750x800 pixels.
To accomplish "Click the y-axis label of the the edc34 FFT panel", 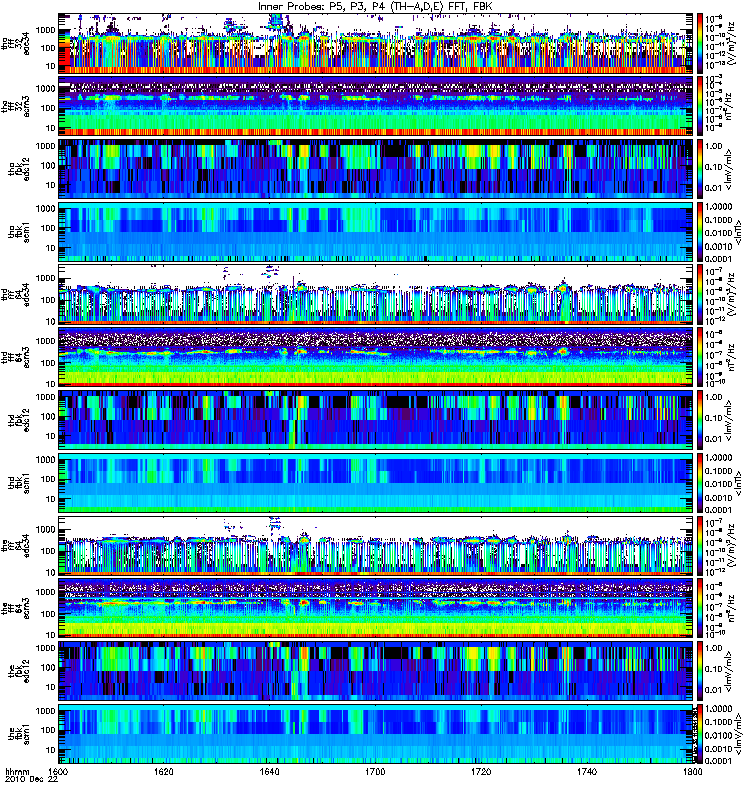I will (x=15, y=546).
